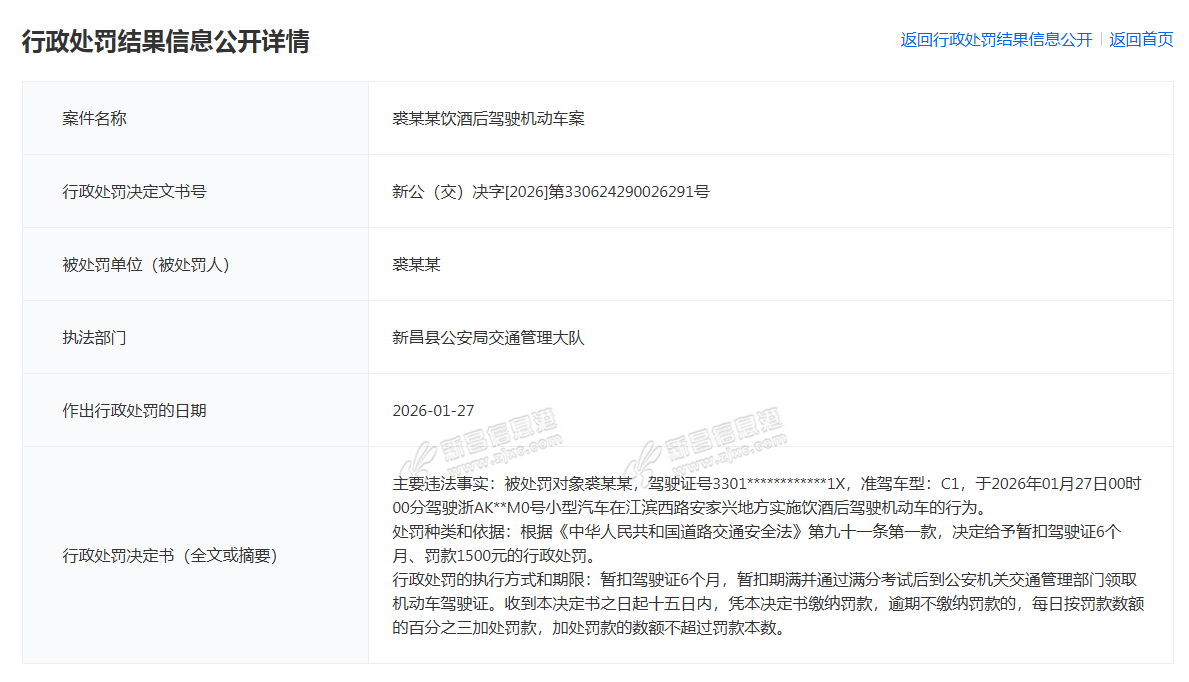Click the case name 裘某某饮酒后驾驶机动车案
Viewport: 1189px width, 682px height.
(x=488, y=118)
